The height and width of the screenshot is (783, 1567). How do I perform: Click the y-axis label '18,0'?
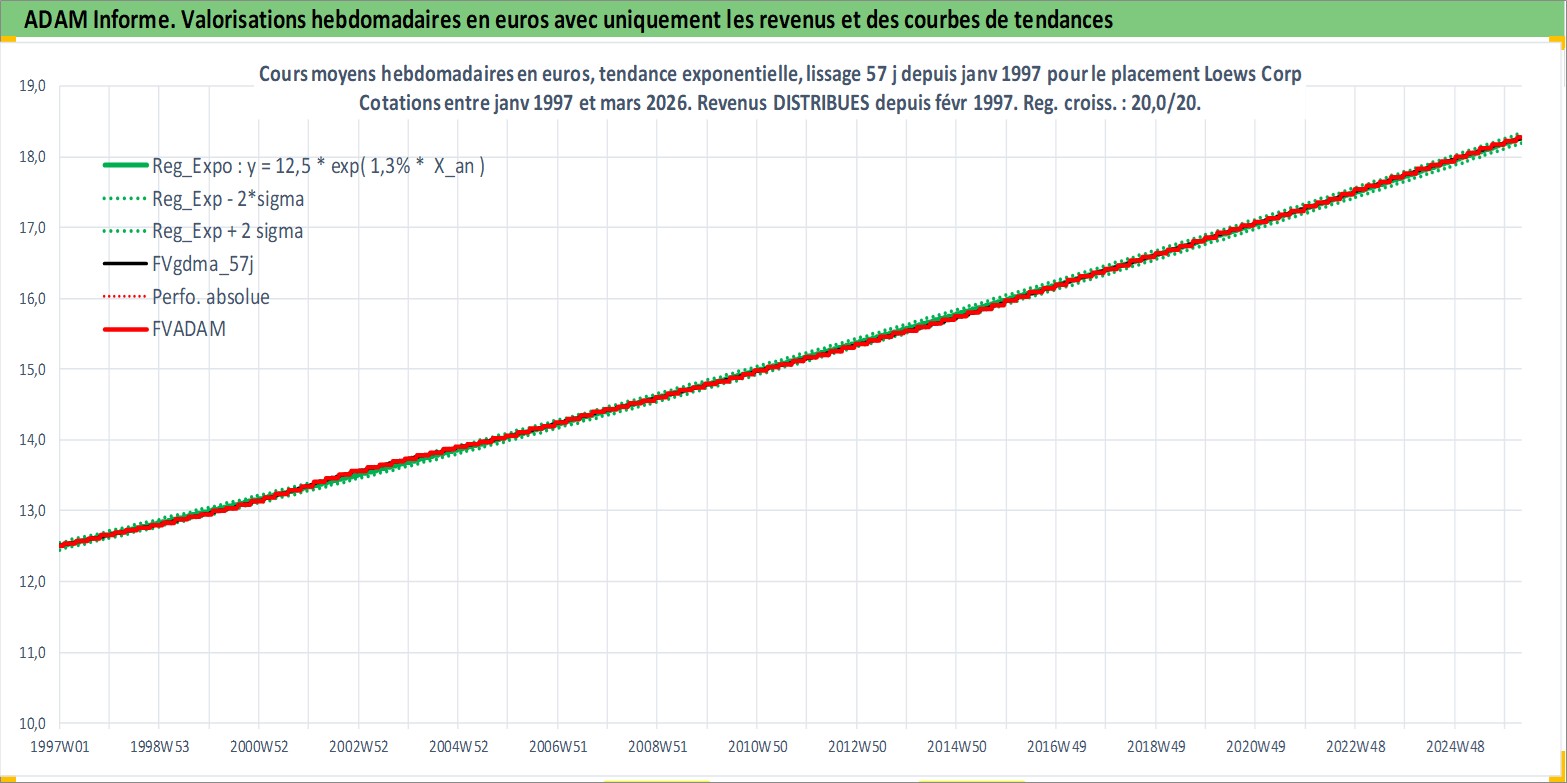point(32,157)
